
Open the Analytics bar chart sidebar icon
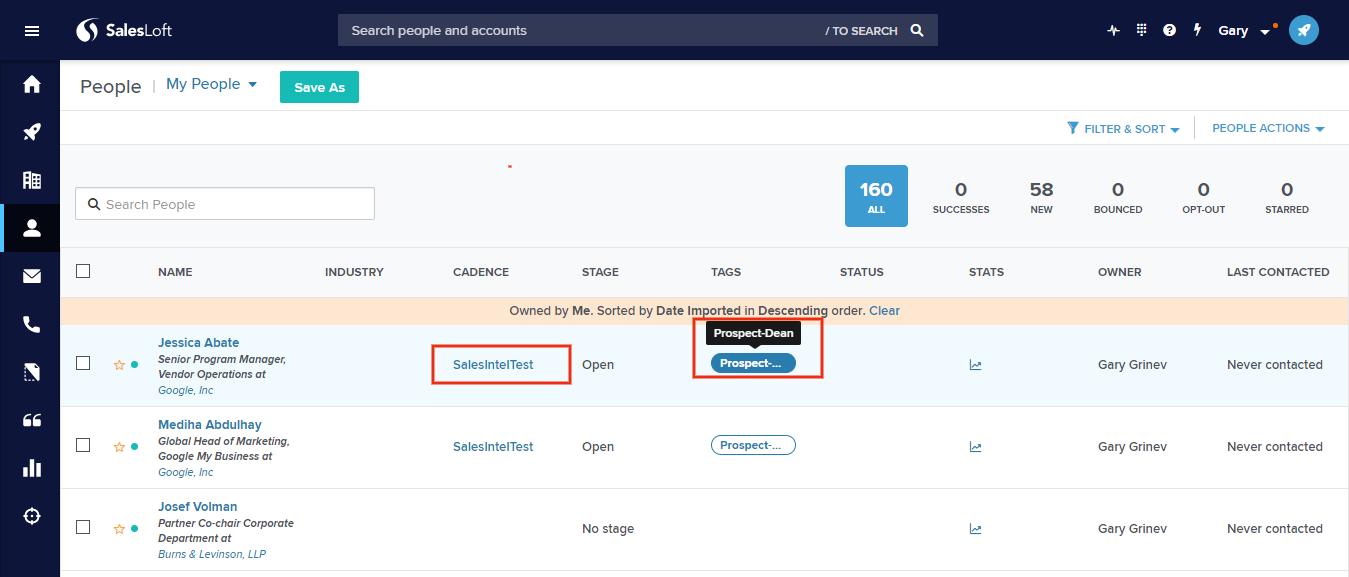(32, 468)
